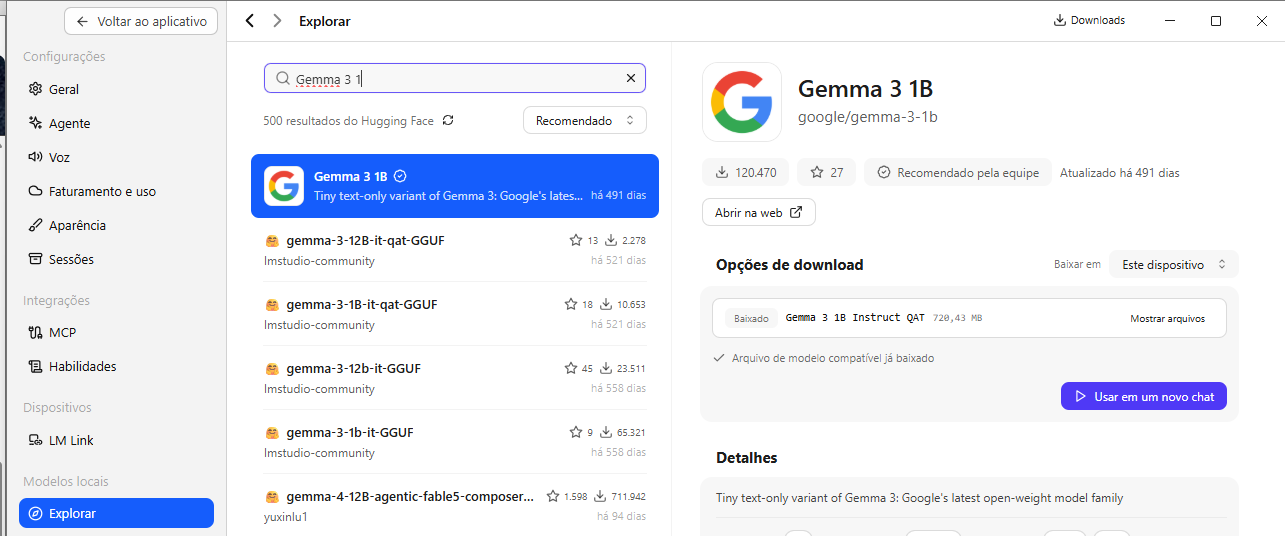The width and height of the screenshot is (1285, 536).
Task: Click Usar em um novo chat
Action: click(x=1144, y=396)
